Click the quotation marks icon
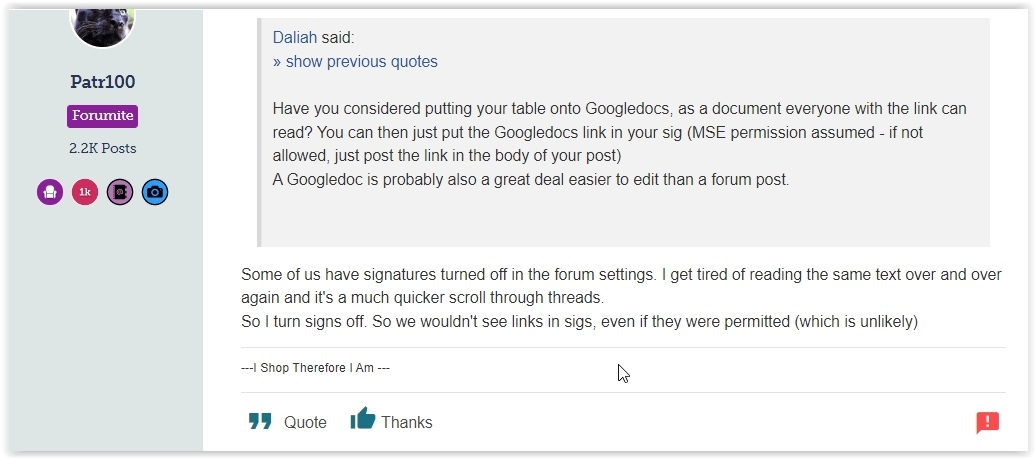 tap(260, 421)
